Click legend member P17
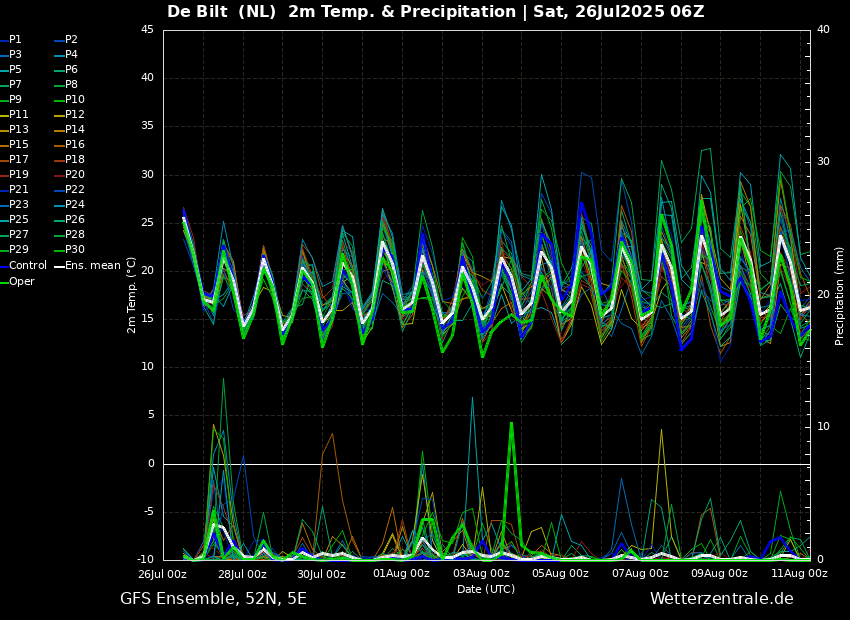This screenshot has width=850, height=620. 14,159
